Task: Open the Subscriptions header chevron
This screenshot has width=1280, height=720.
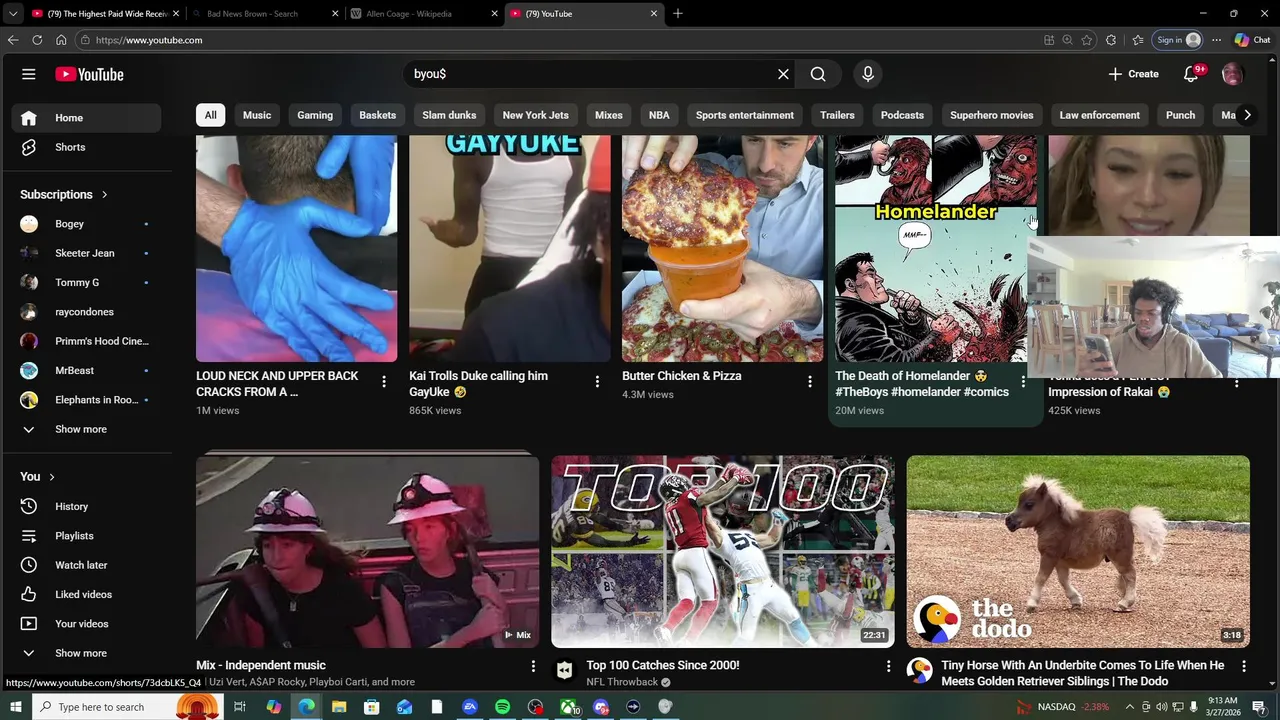Action: [104, 194]
